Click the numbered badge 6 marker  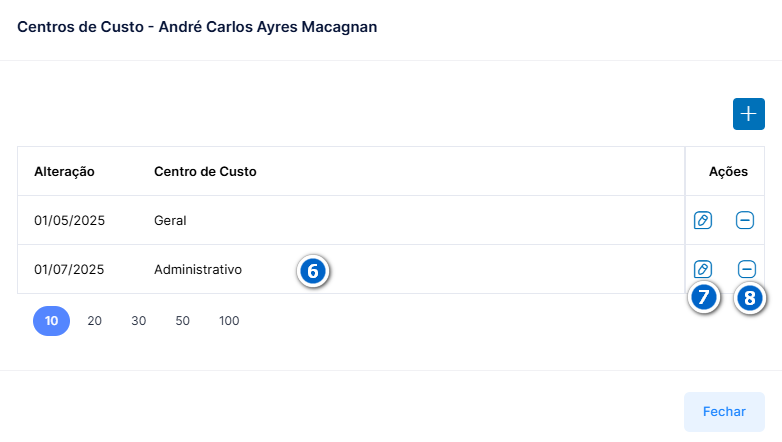313,271
